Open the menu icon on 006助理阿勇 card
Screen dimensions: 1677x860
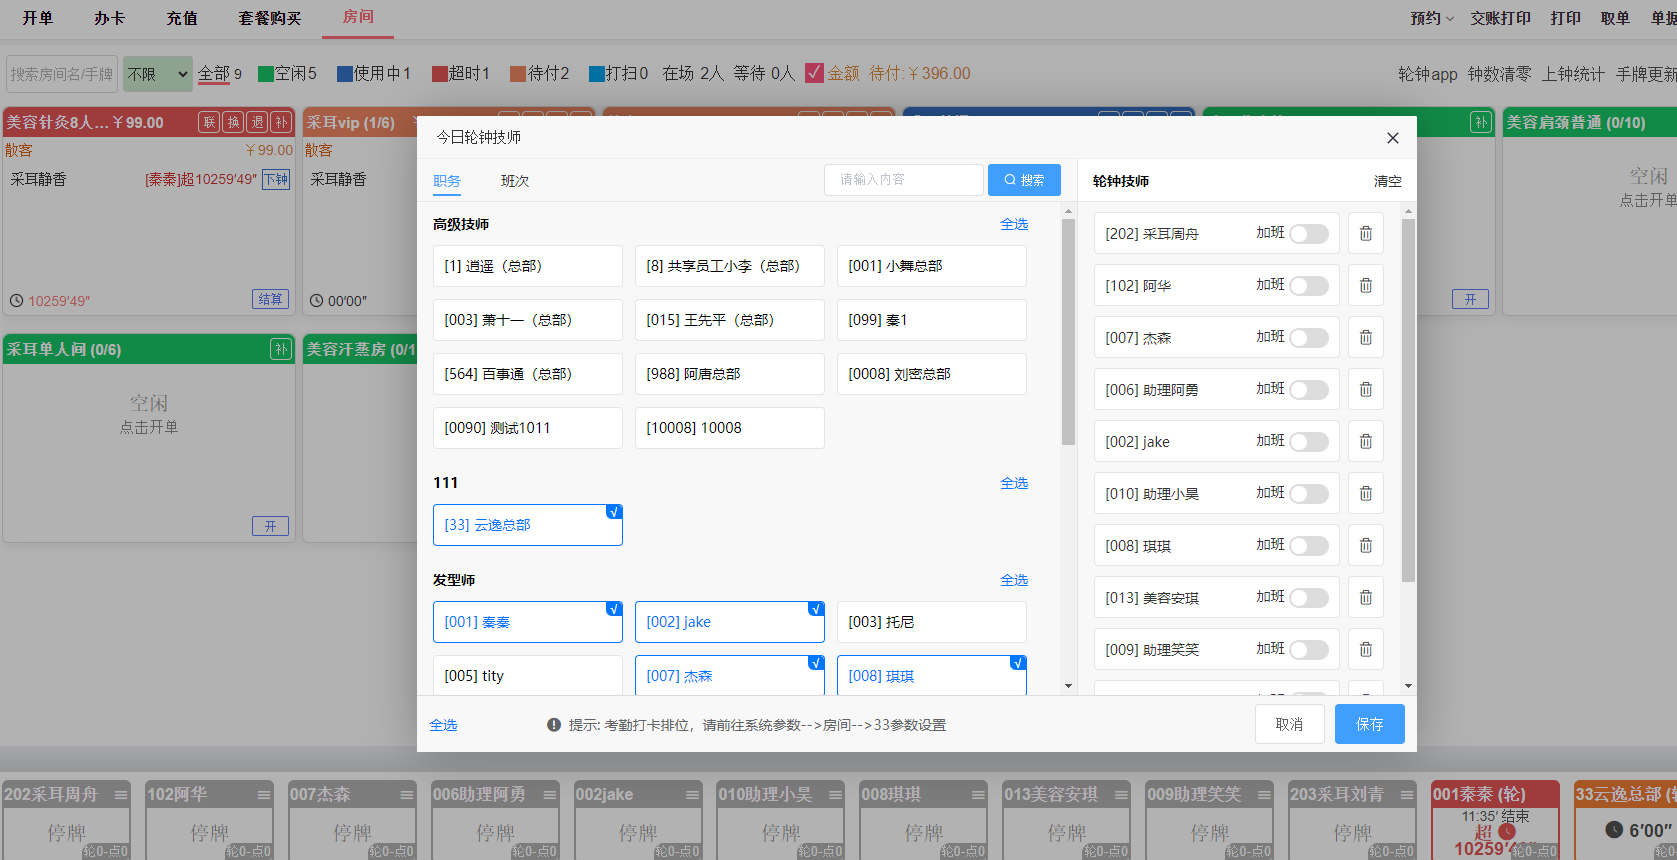550,795
